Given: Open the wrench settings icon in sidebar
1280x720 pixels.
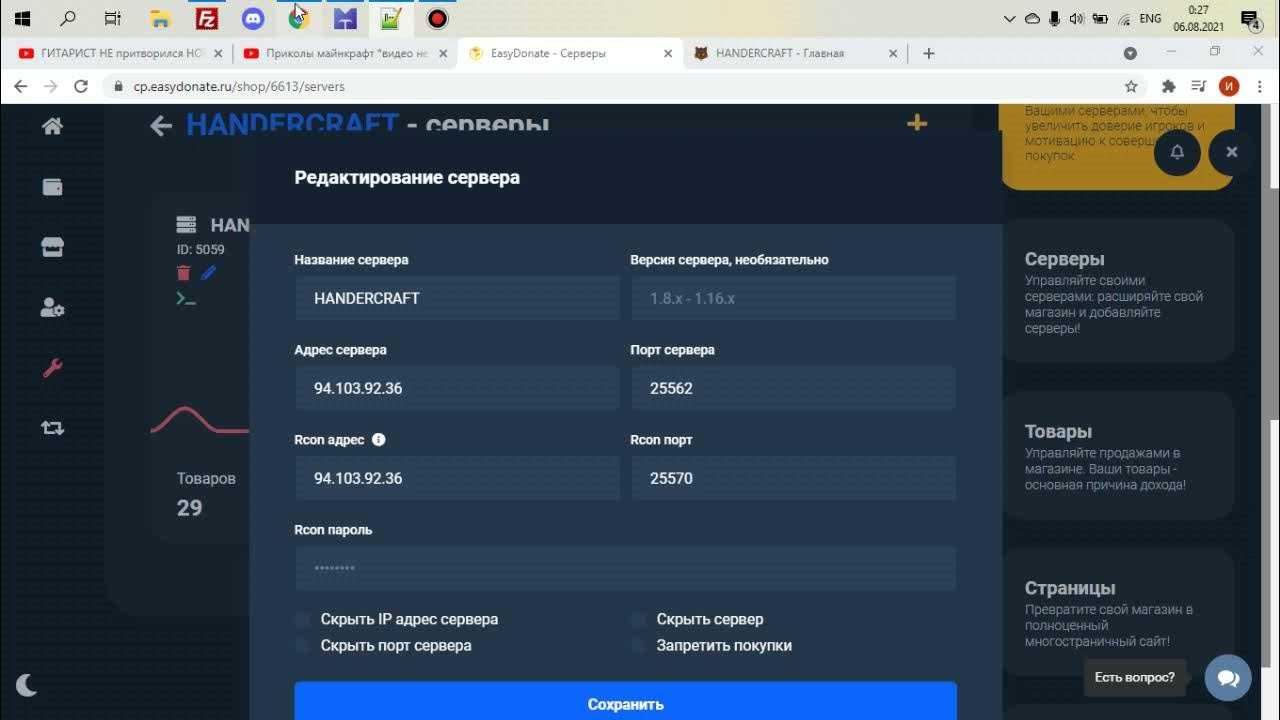Looking at the screenshot, I should point(52,368).
